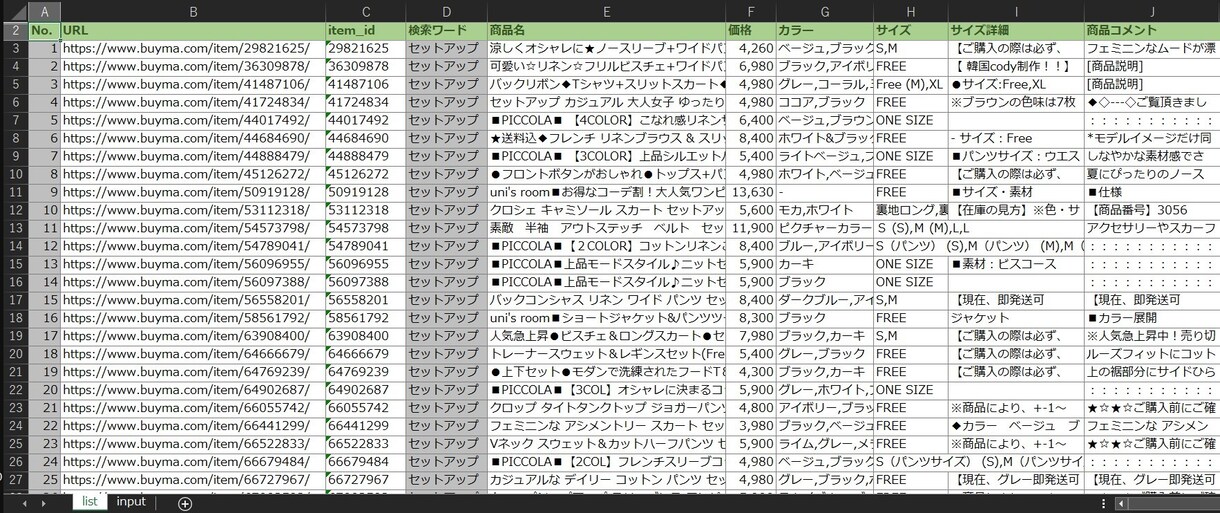Click the "item_id" header cell
Viewport: 1220px width, 513px height.
point(365,30)
